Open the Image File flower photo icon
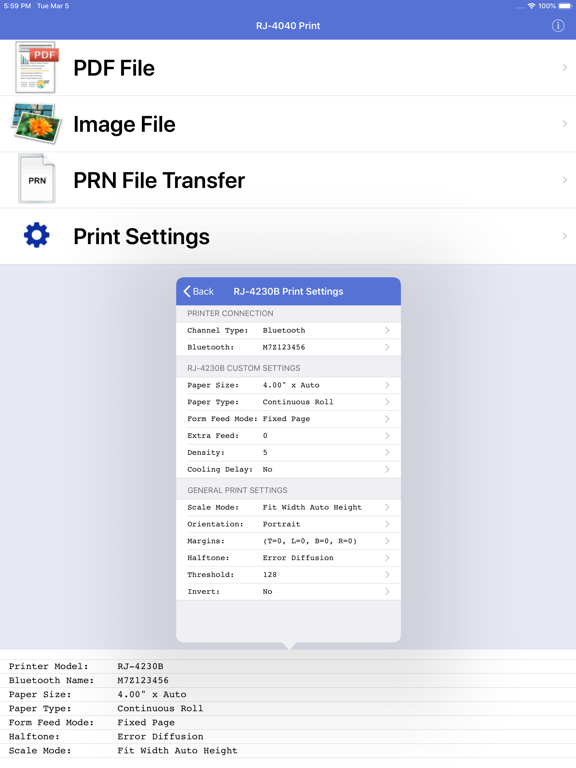 (x=37, y=123)
